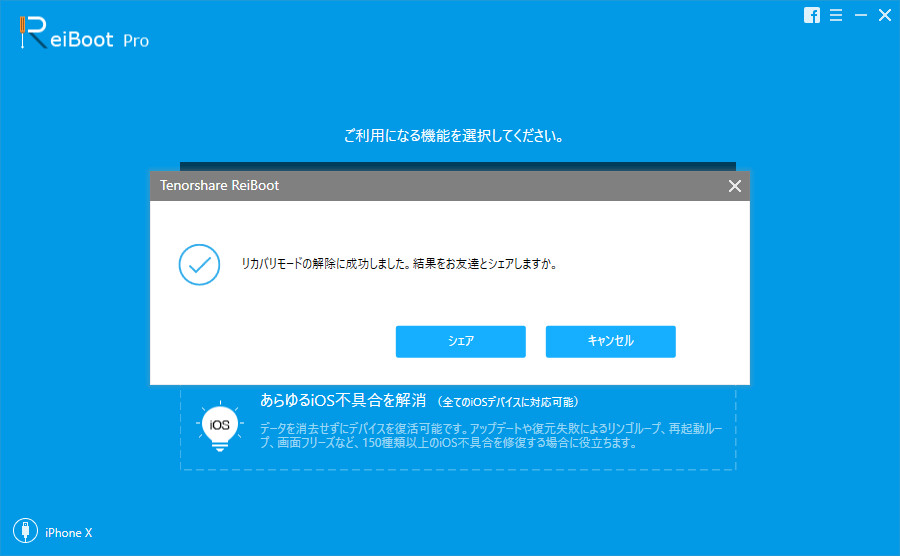This screenshot has height=556, width=900.
Task: Click the ReiBoot Pro logo
Action: [84, 33]
